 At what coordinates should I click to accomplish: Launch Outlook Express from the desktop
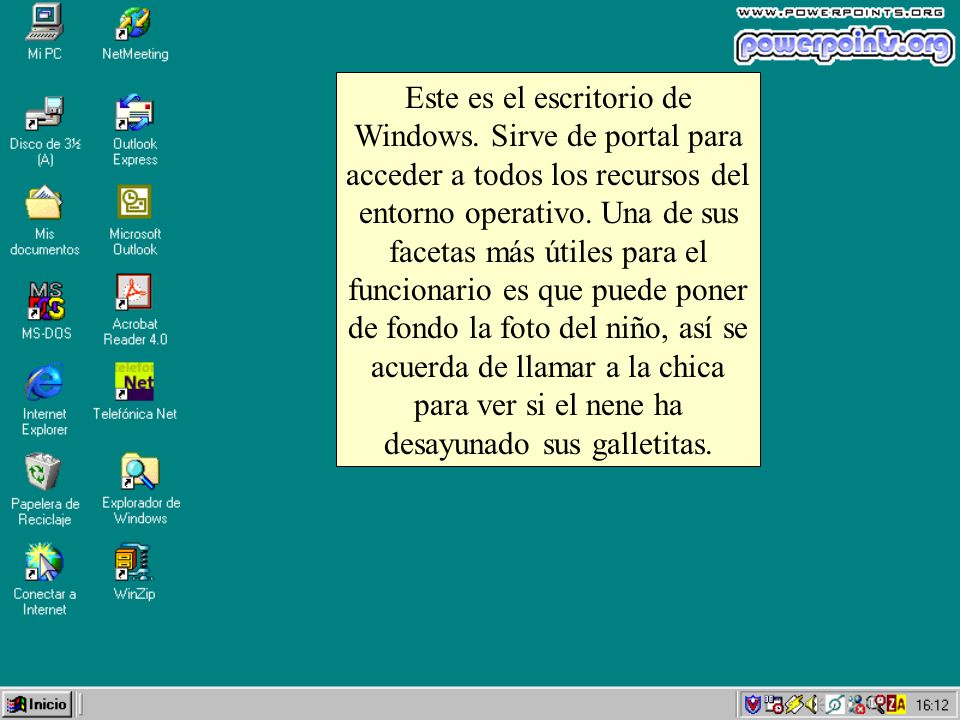click(x=135, y=130)
